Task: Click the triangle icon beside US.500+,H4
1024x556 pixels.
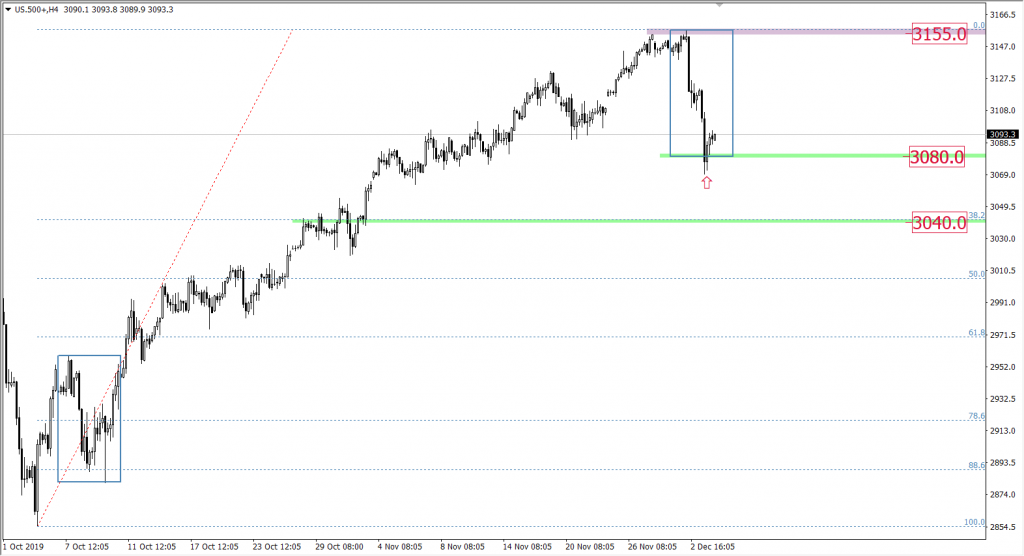Action: (7, 10)
